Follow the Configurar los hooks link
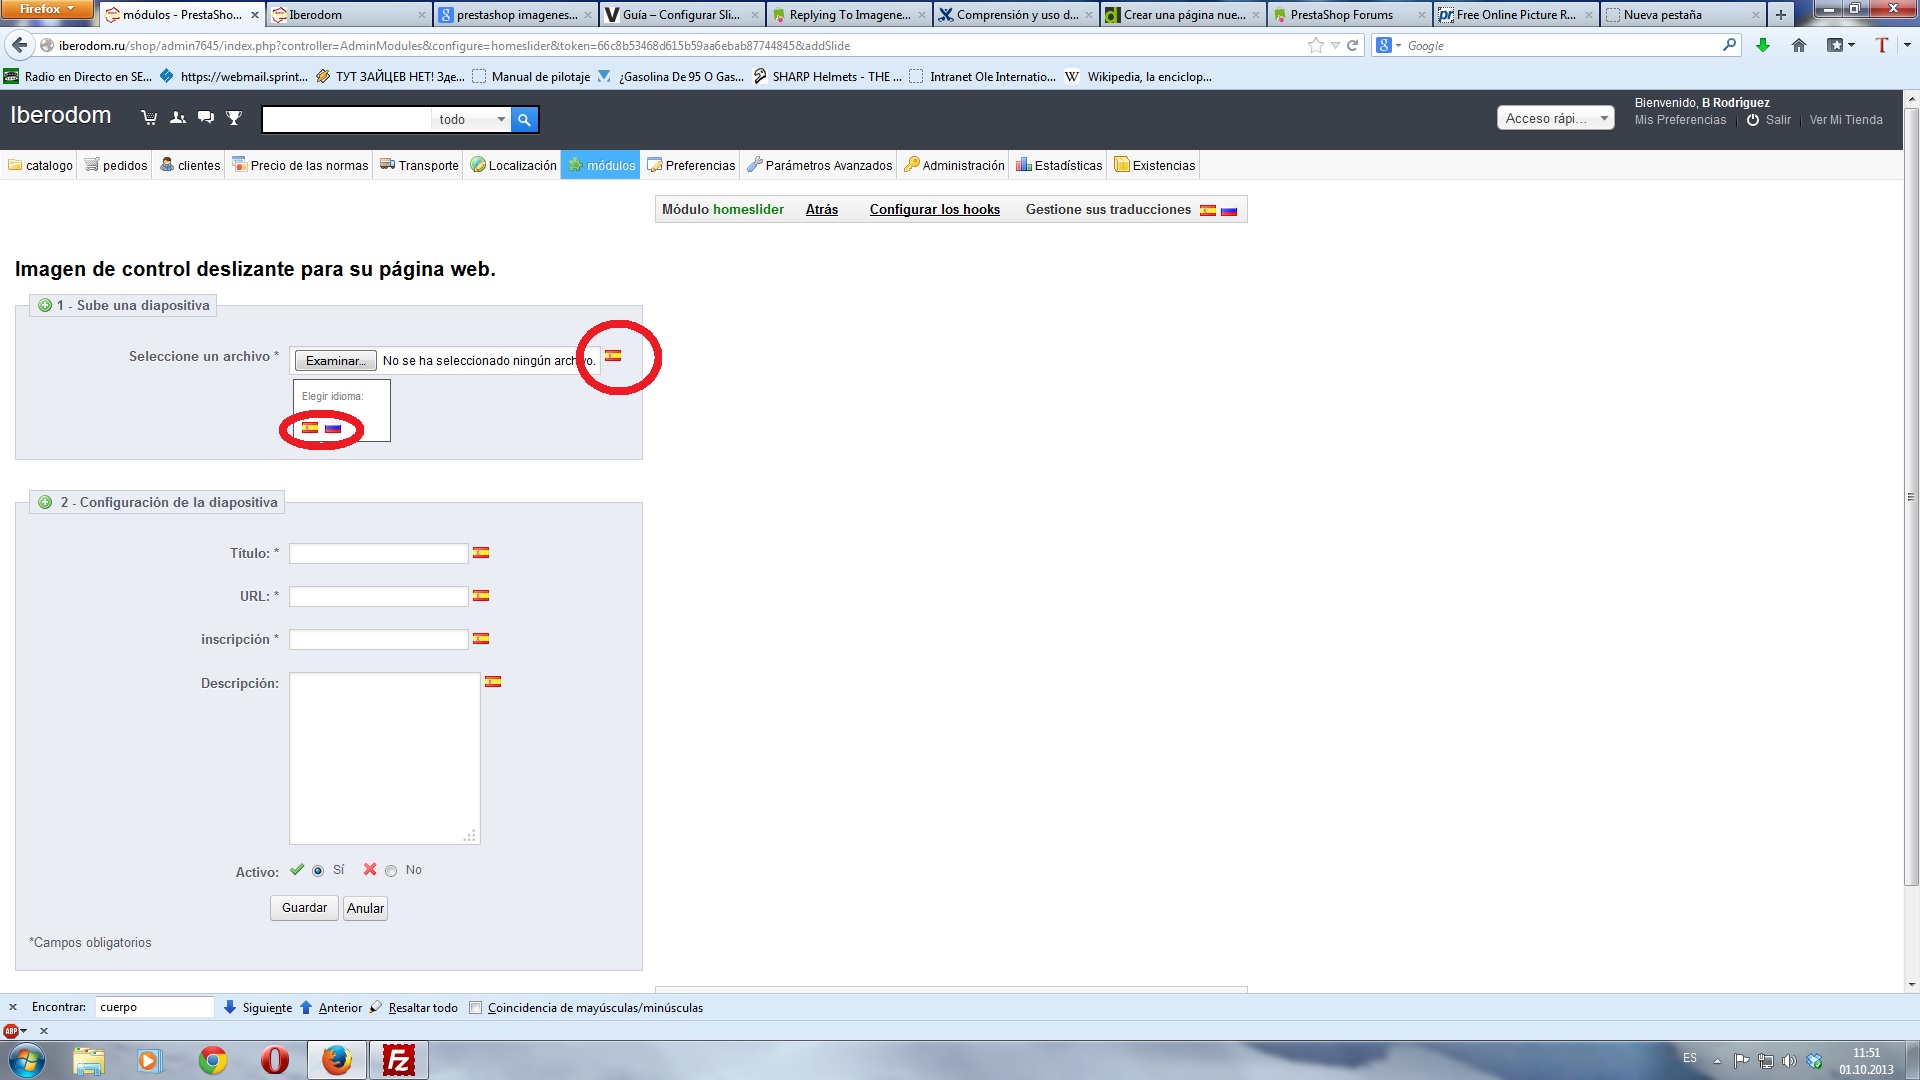The width and height of the screenshot is (1920, 1080). [x=934, y=209]
